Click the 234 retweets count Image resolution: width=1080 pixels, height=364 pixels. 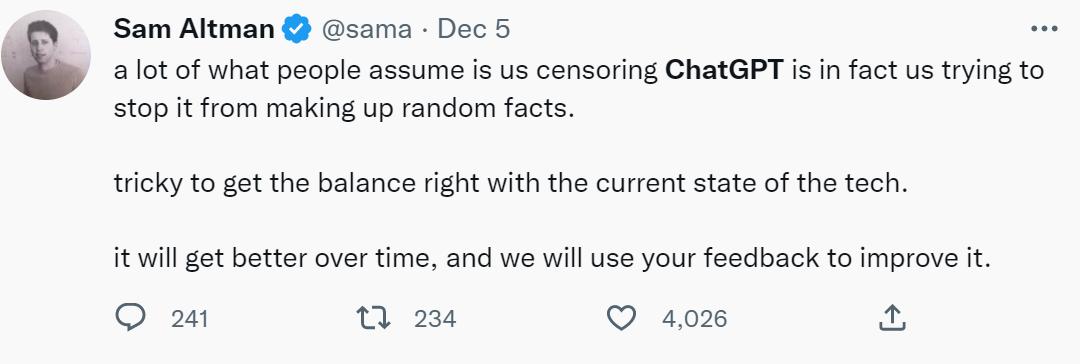tap(435, 318)
